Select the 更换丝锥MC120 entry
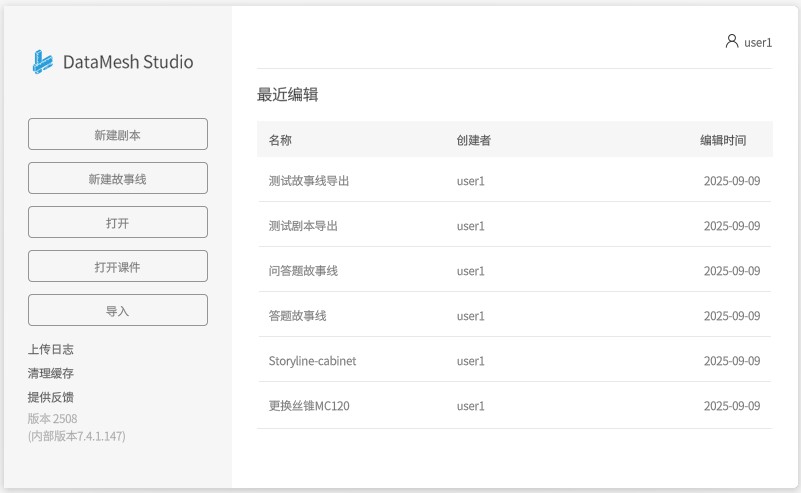 click(309, 406)
